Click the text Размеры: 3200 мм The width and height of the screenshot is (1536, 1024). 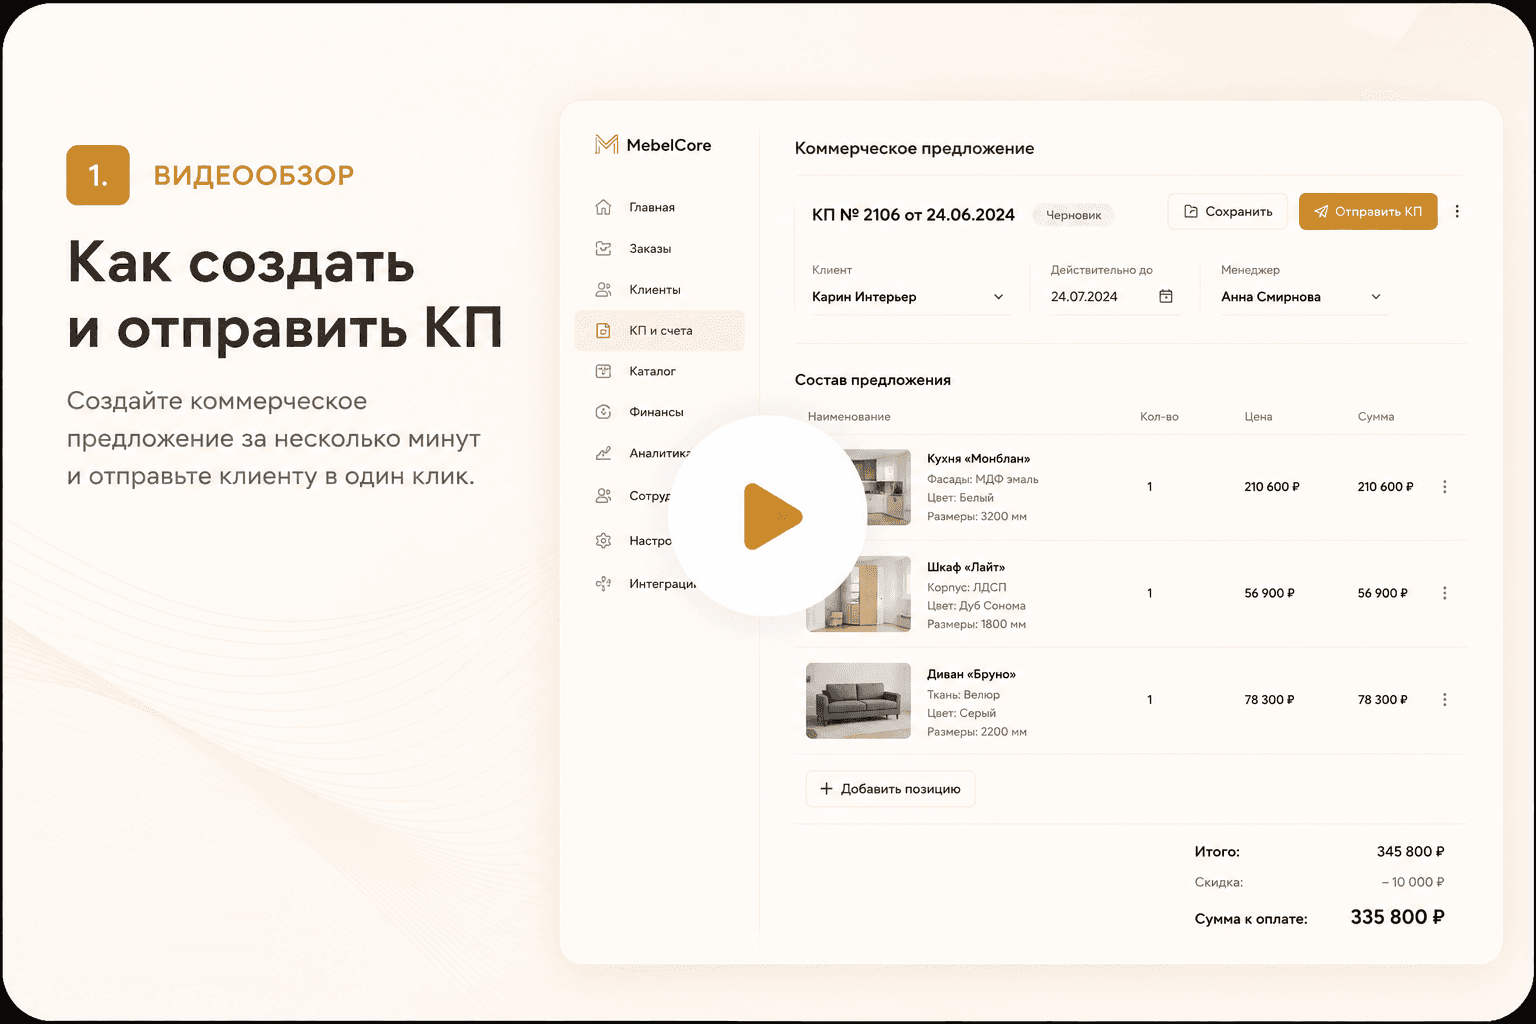[x=977, y=516]
